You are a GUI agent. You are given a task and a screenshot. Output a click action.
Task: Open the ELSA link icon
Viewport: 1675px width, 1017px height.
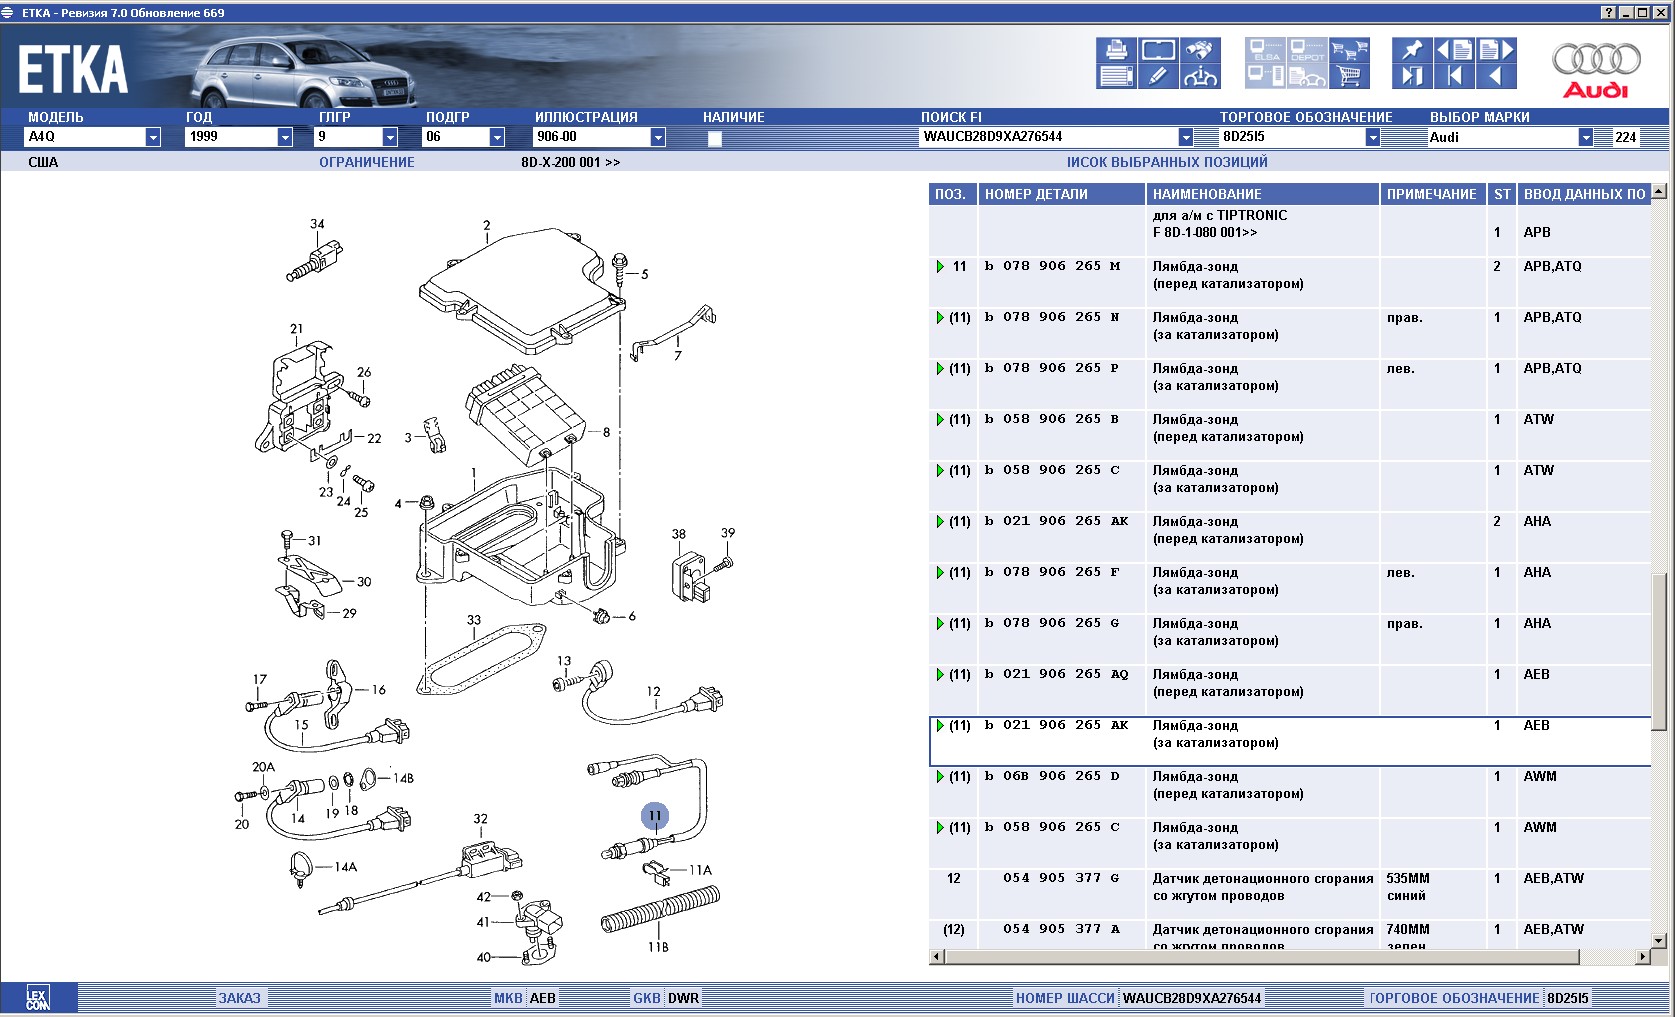coord(1265,50)
